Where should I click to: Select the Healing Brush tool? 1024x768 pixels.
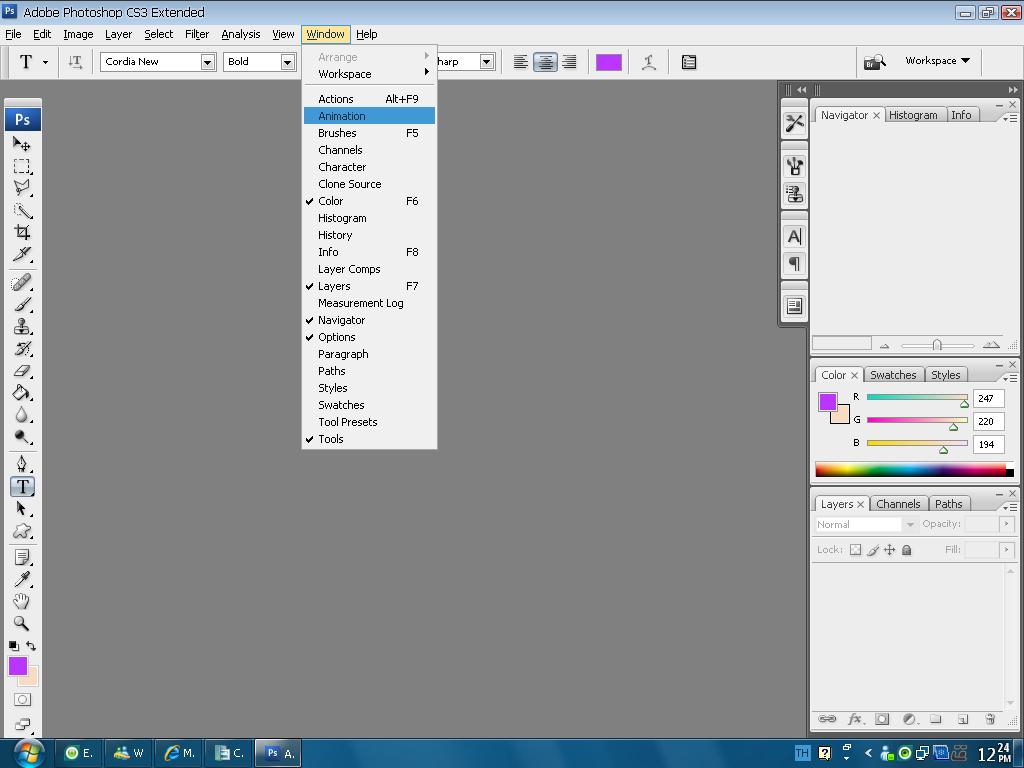point(22,283)
